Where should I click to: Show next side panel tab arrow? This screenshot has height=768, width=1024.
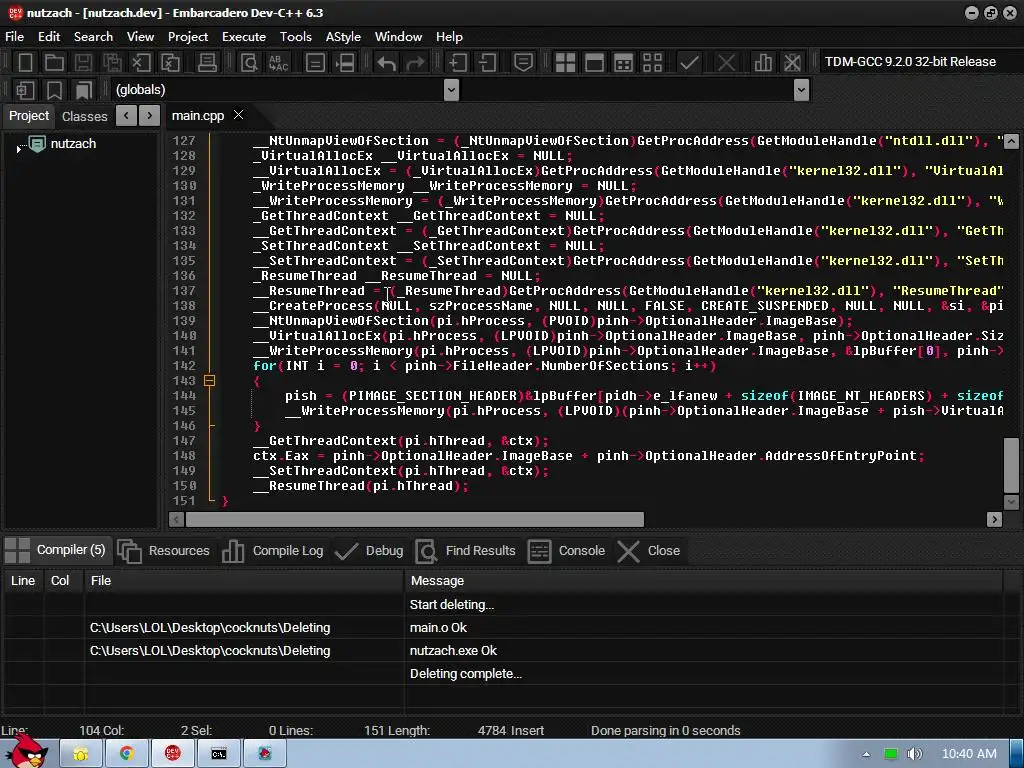pos(150,116)
